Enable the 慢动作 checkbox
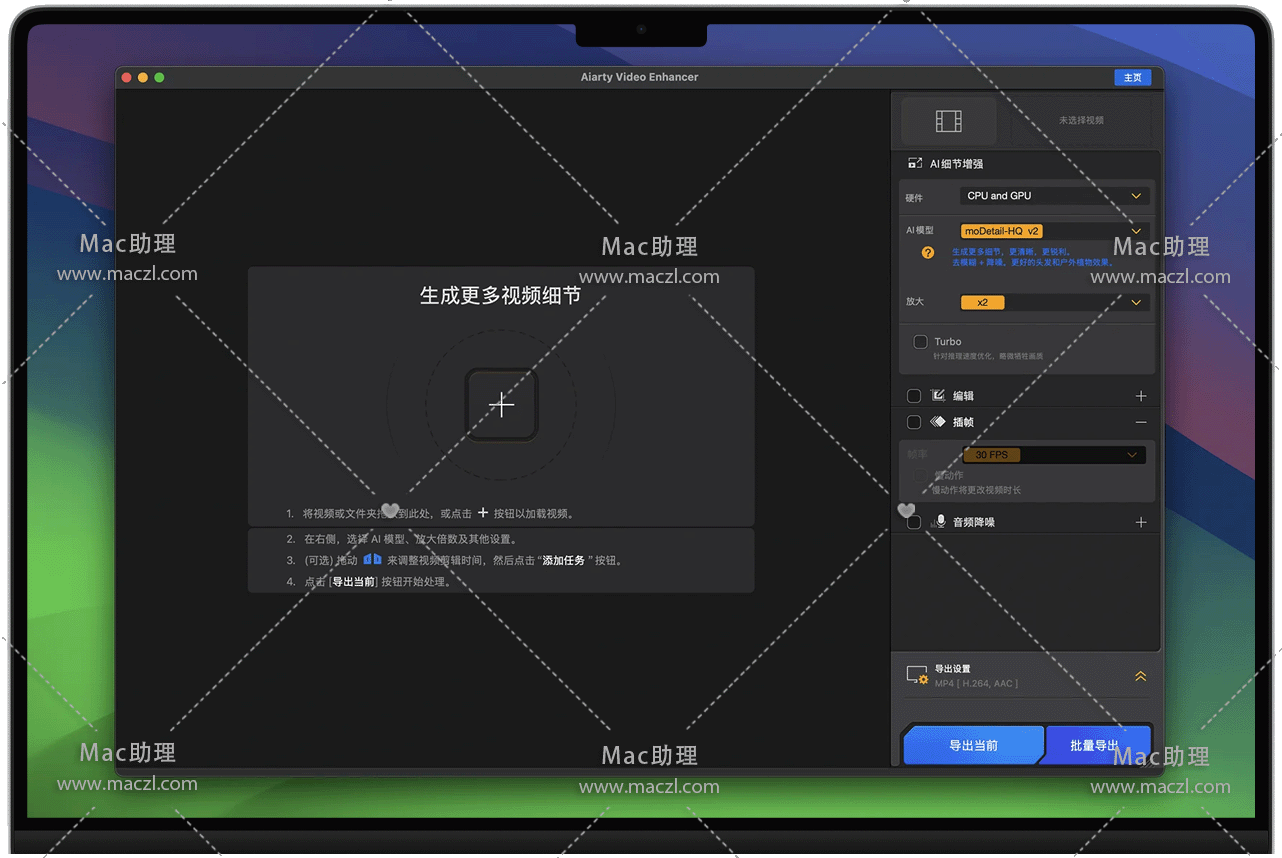Viewport: 1282px width, 858px height. pos(920,476)
